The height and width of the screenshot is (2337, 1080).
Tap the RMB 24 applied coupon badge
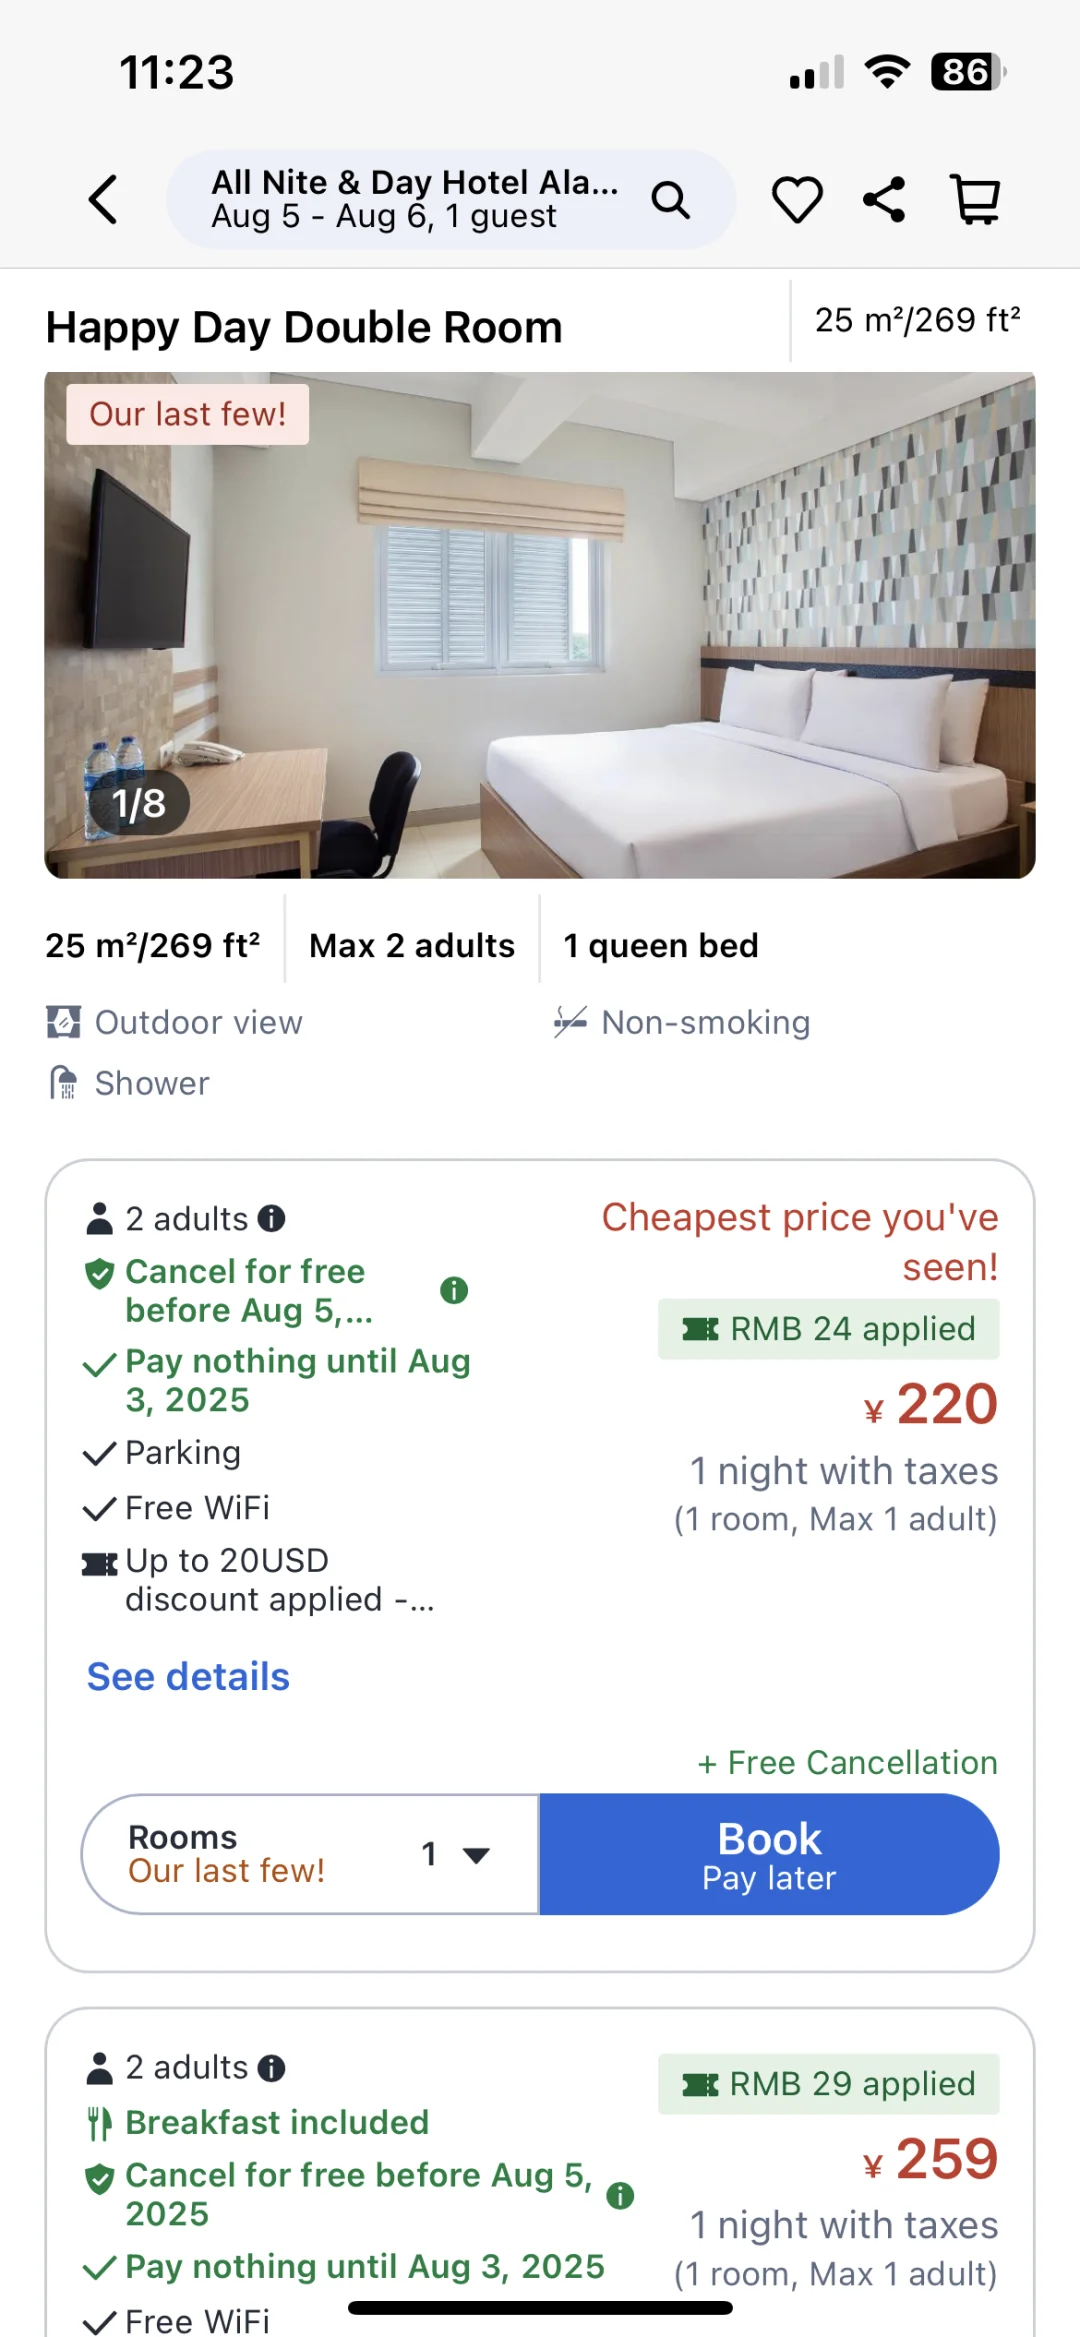click(828, 1328)
